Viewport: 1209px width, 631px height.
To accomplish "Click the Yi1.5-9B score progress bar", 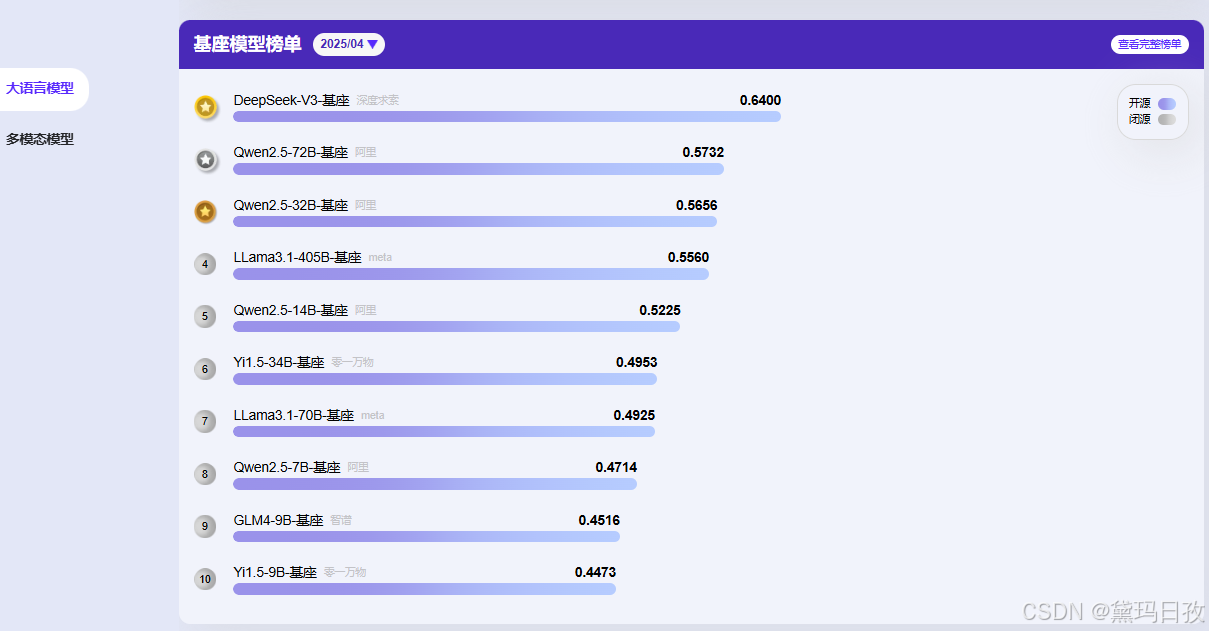I will 424,589.
